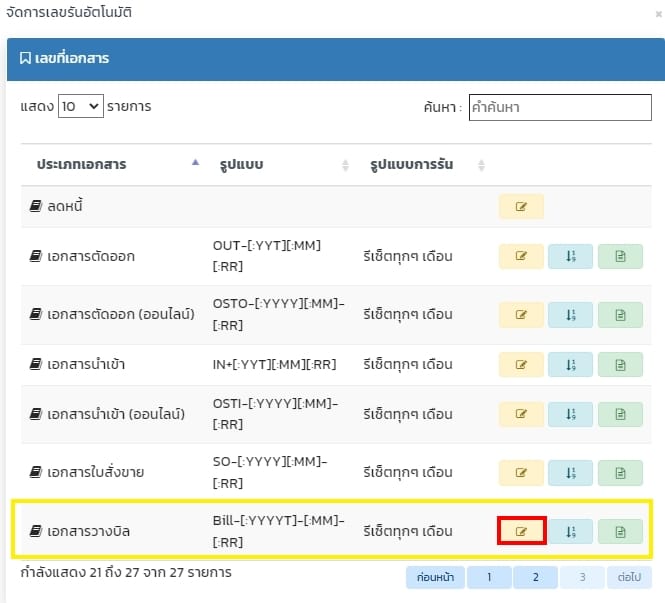
Task: Click the ค้นหา search input field
Action: click(560, 107)
